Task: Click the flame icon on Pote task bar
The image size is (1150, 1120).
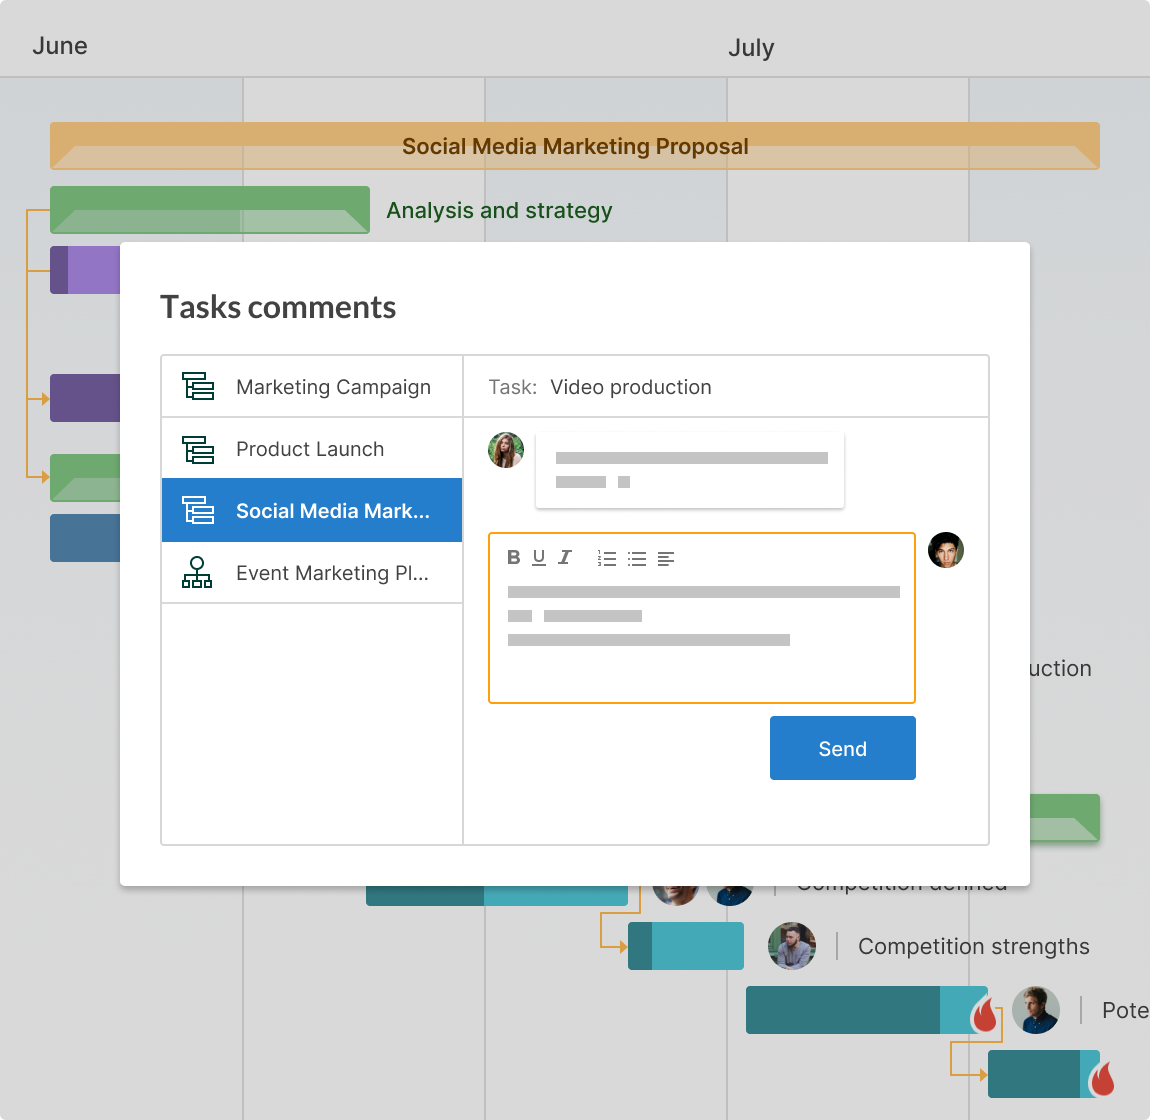Action: coord(985,1015)
